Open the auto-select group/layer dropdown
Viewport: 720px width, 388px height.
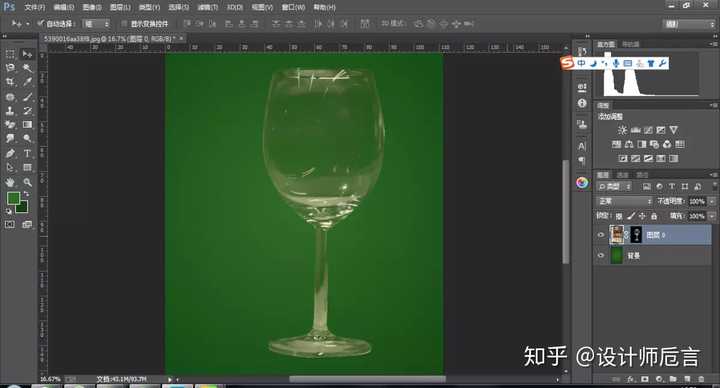pos(96,23)
